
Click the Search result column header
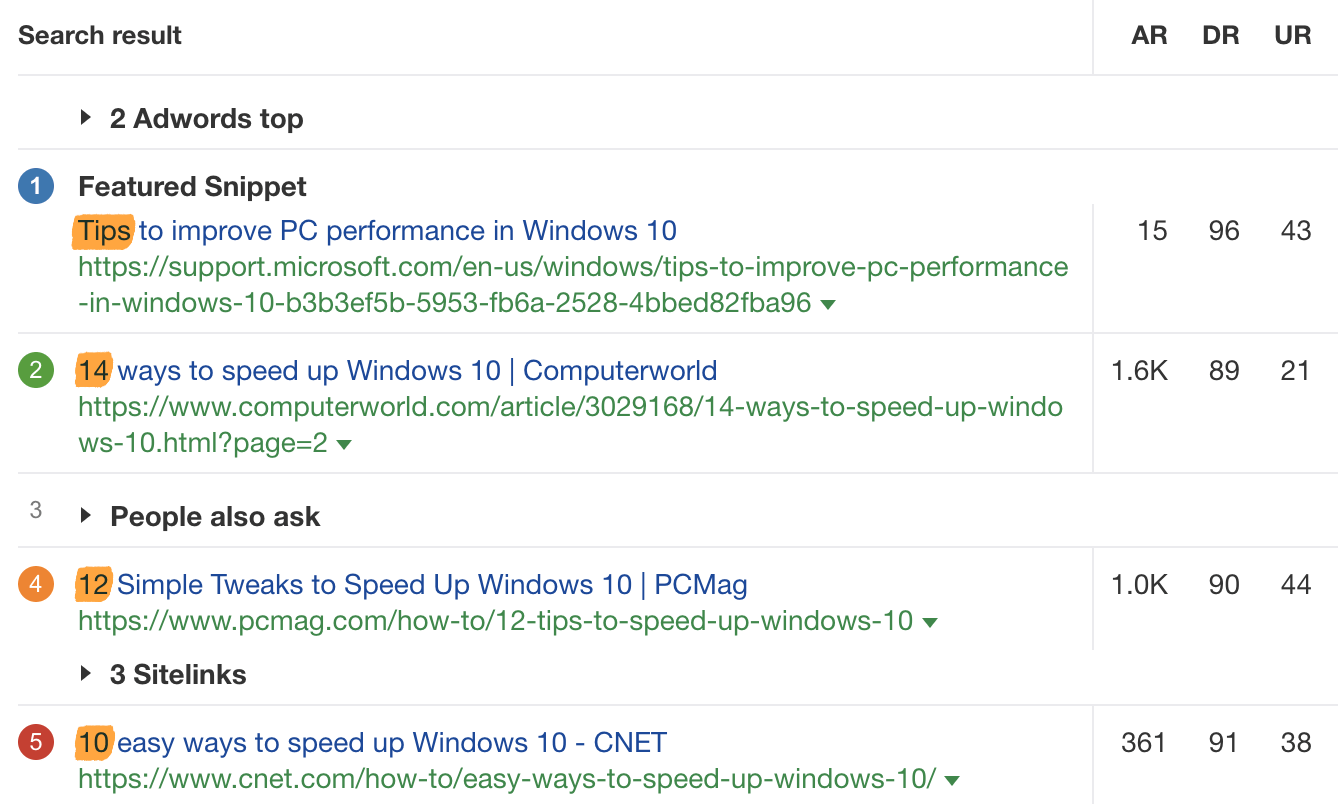click(x=100, y=36)
